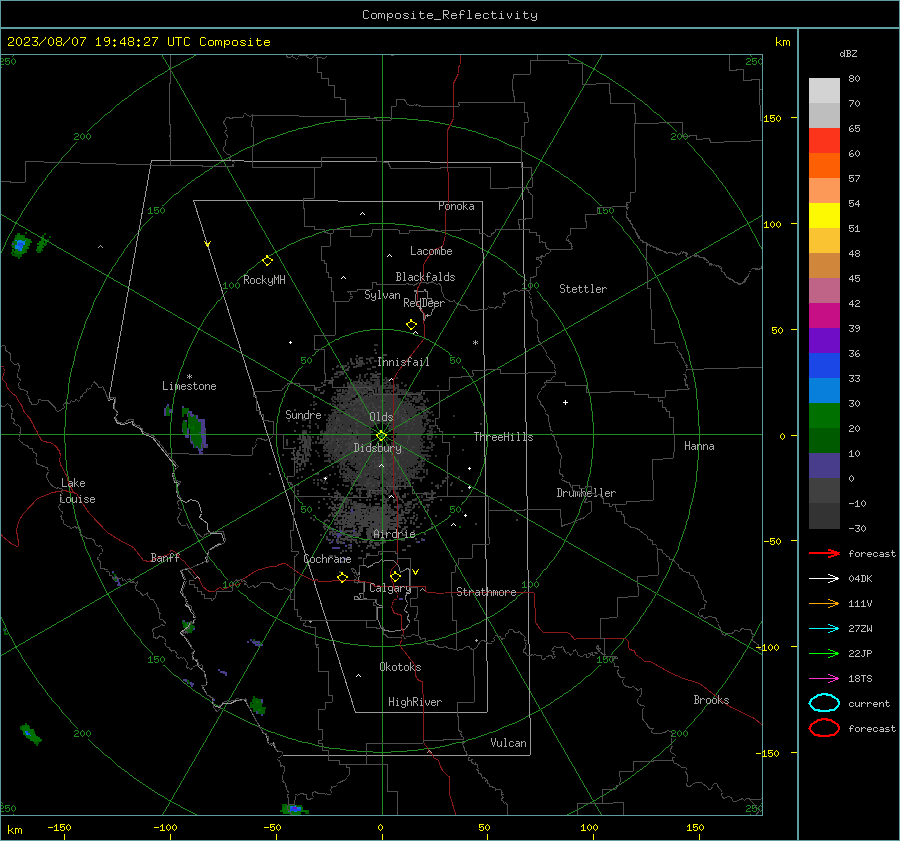Click the ThreeHills label
The height and width of the screenshot is (841, 900).
(x=503, y=437)
